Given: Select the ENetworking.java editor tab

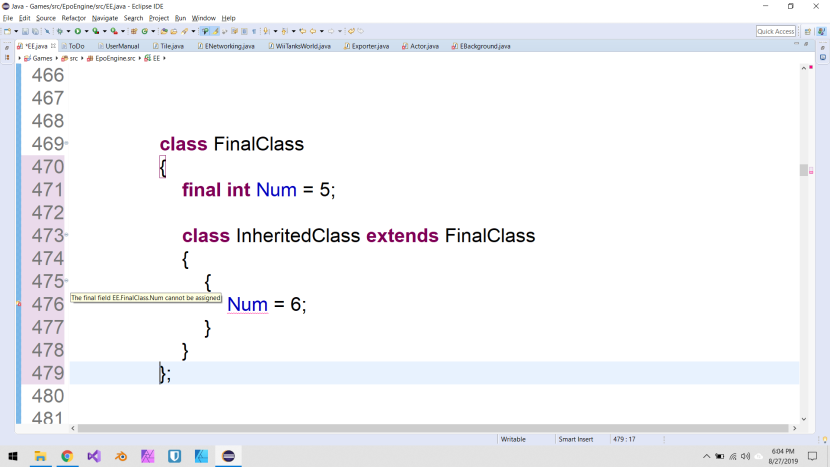Looking at the screenshot, I should [x=229, y=46].
